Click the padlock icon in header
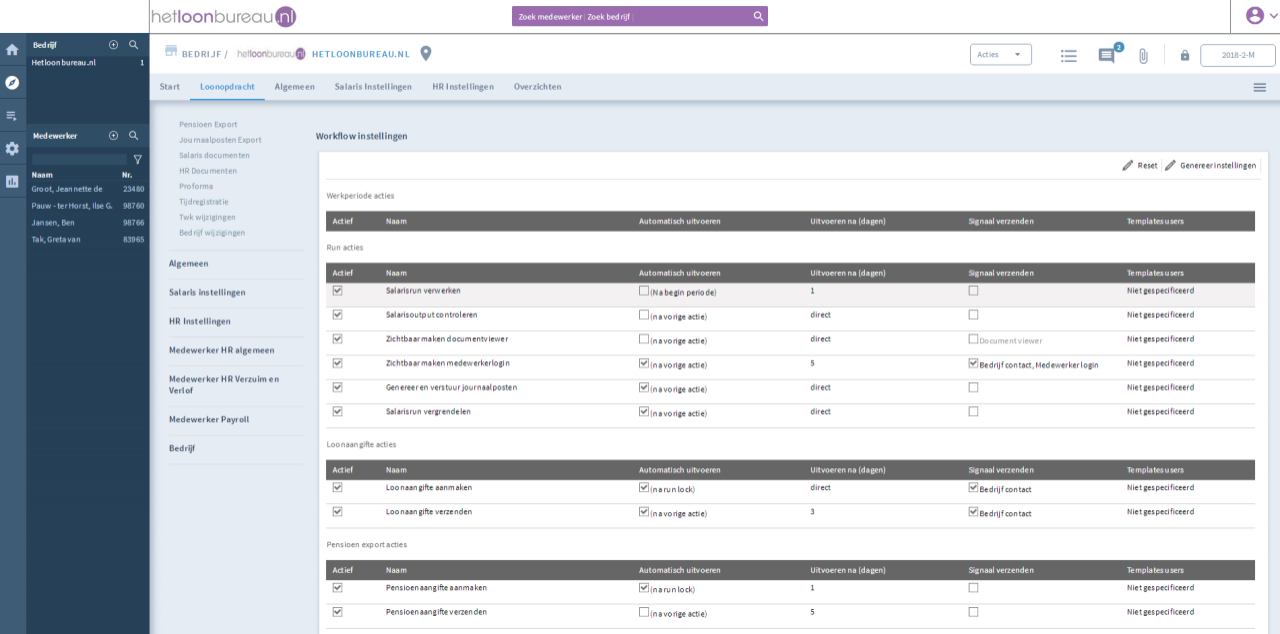Image resolution: width=1280 pixels, height=634 pixels. (1185, 56)
